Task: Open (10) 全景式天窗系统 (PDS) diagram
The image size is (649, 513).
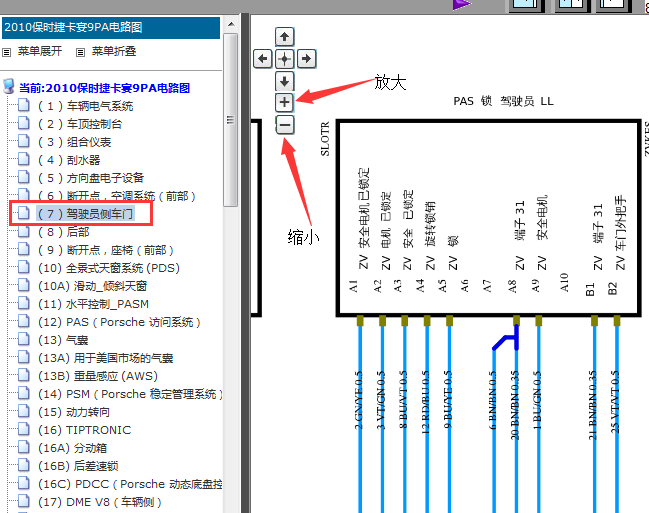Action: tap(109, 268)
